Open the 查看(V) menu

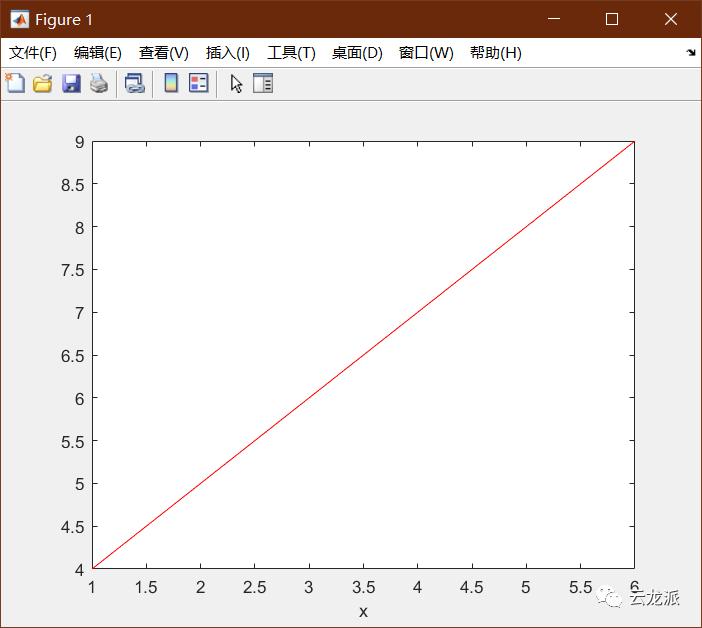(163, 53)
